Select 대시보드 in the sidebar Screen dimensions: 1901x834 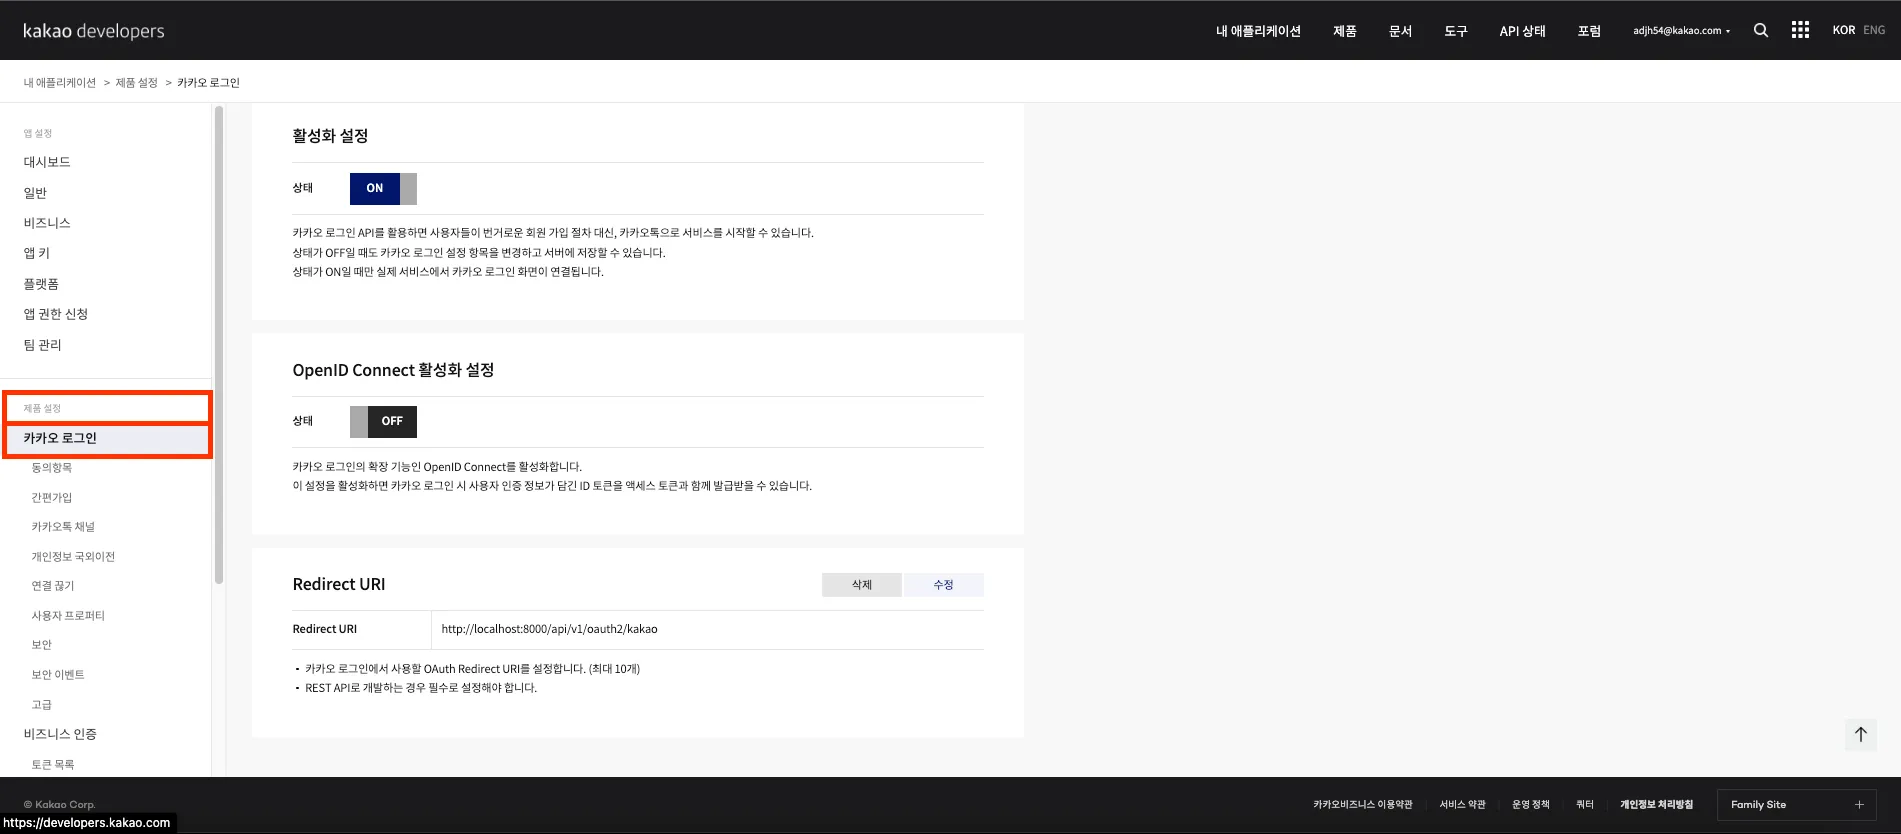tap(47, 162)
